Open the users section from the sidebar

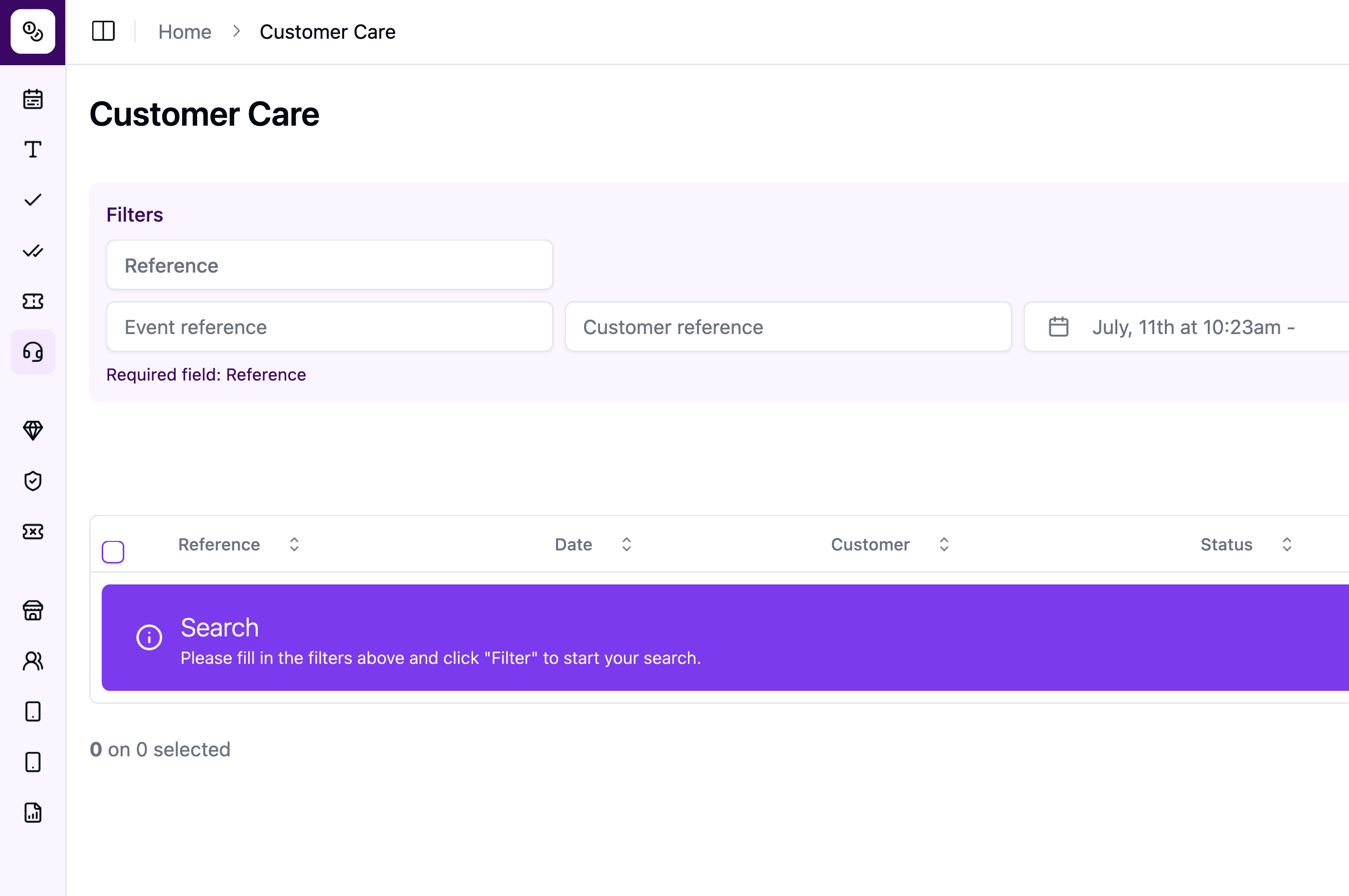click(x=32, y=661)
